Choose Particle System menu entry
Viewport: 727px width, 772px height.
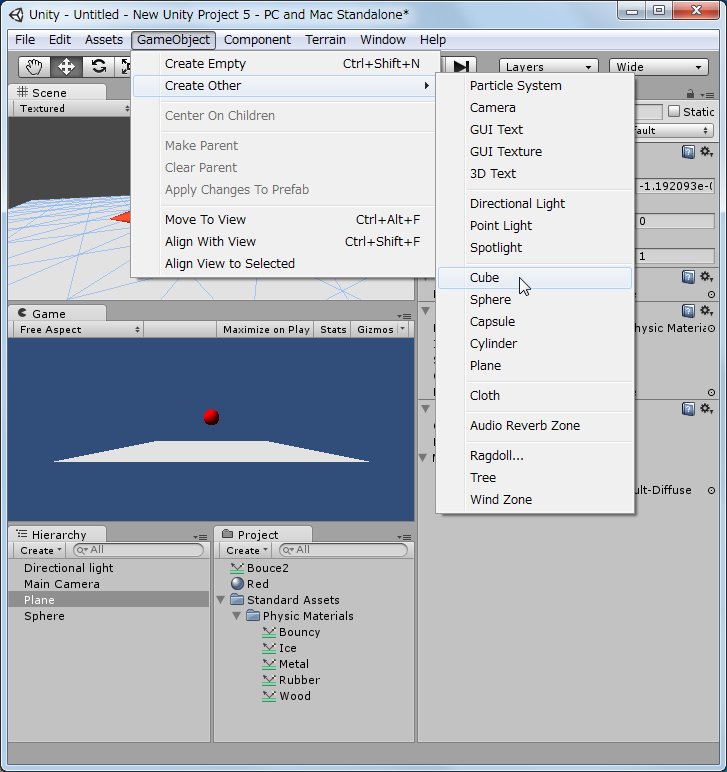tap(535, 86)
